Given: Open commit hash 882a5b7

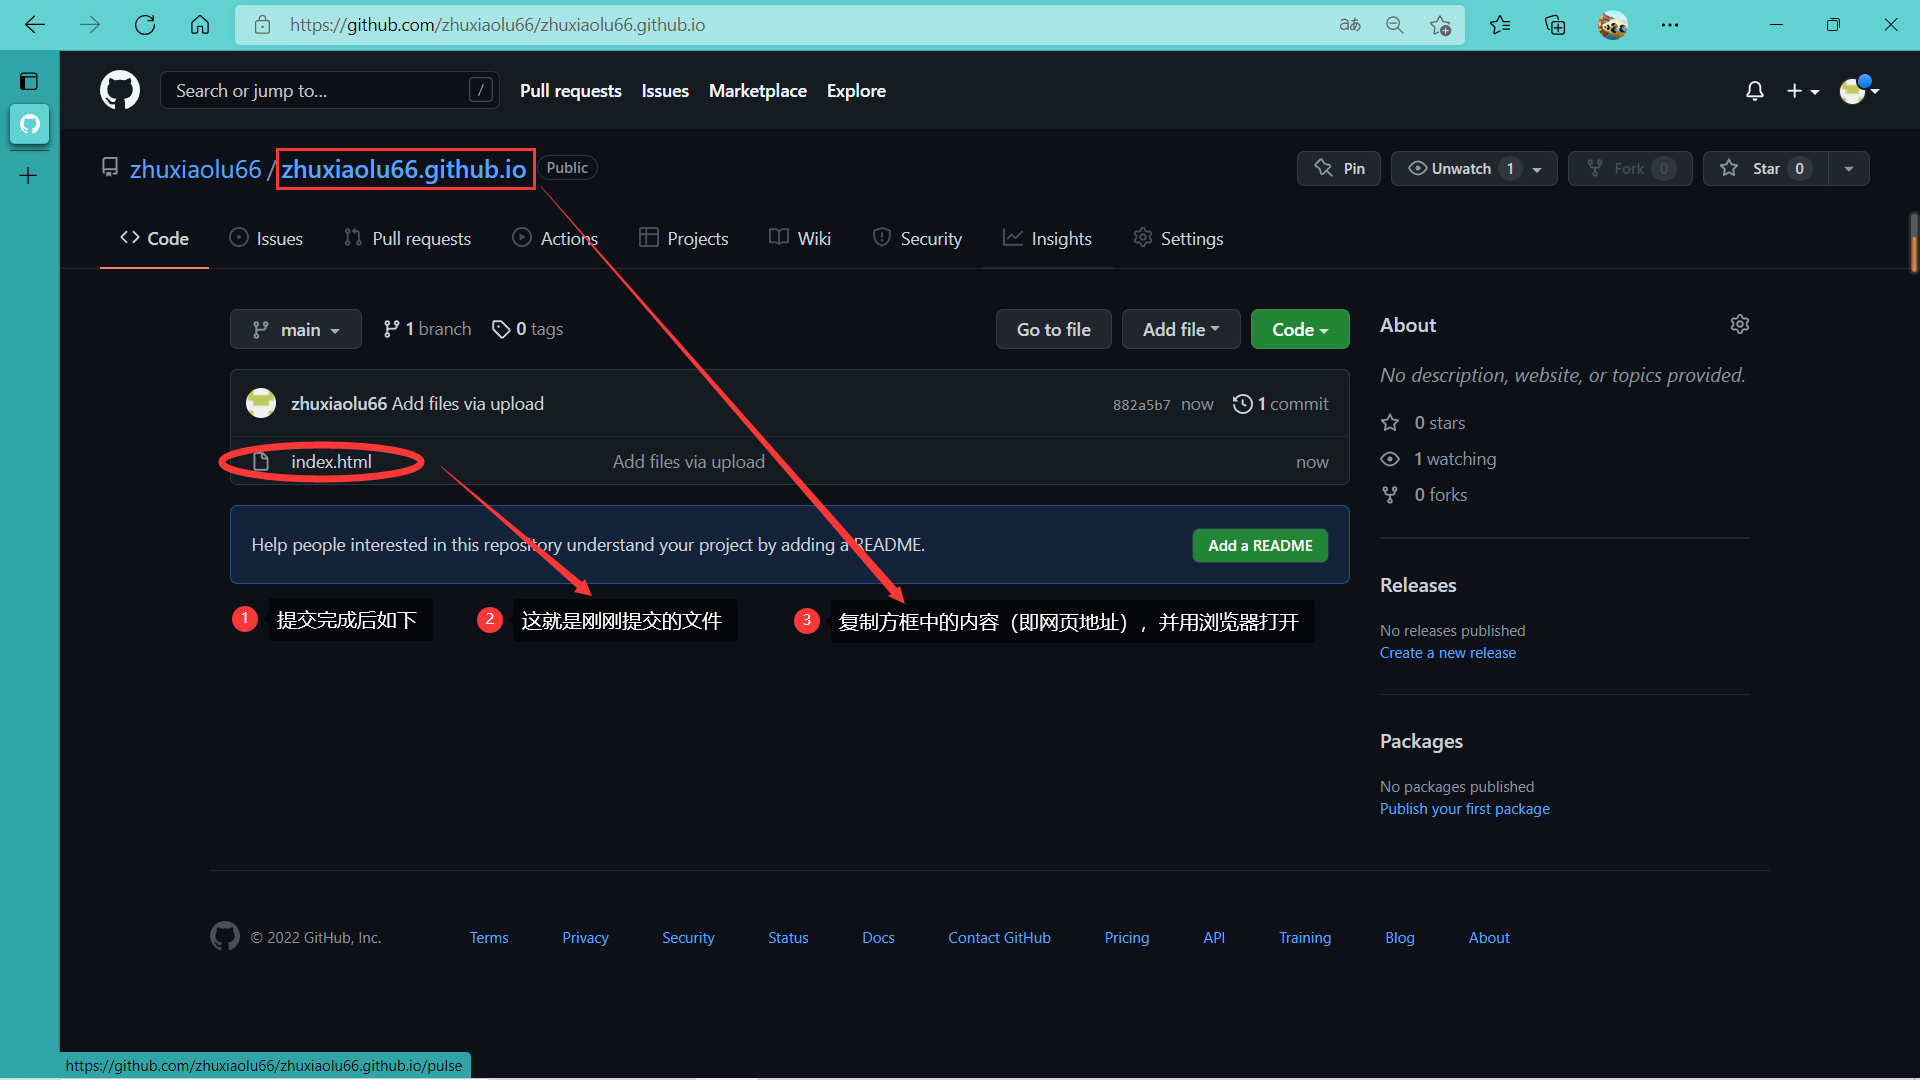Looking at the screenshot, I should (1141, 405).
